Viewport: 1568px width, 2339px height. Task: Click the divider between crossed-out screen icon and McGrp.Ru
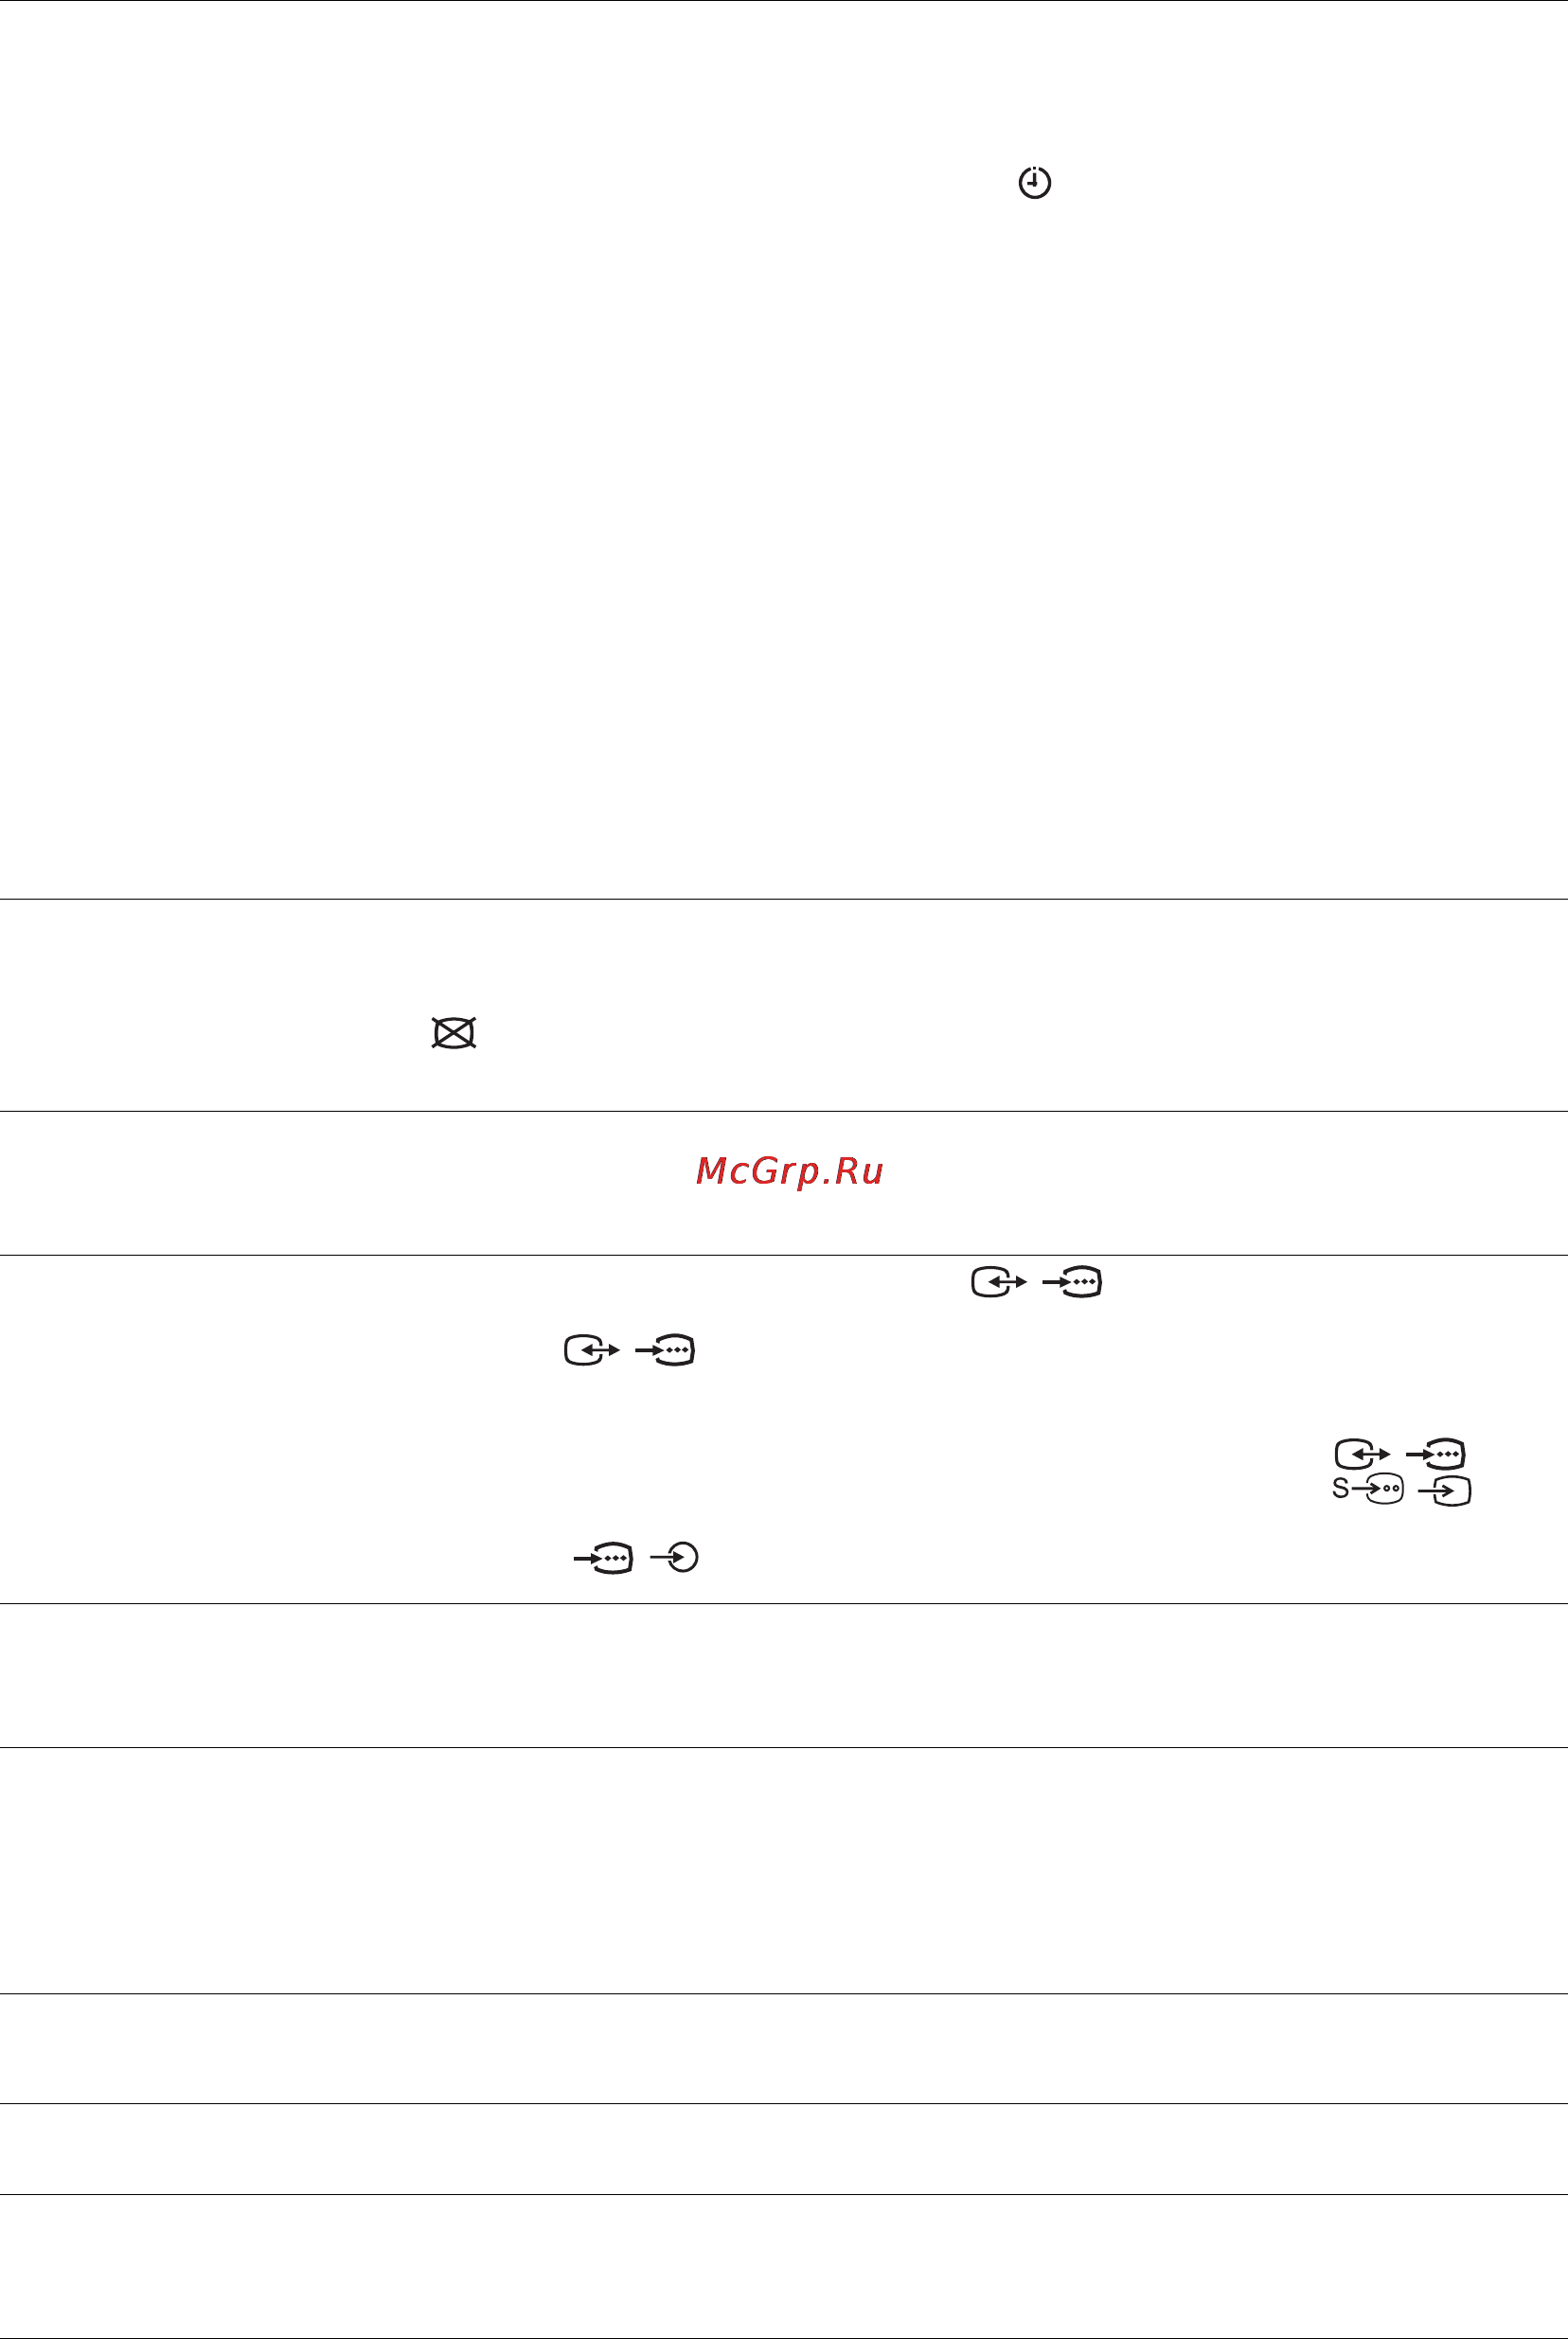click(x=784, y=1111)
